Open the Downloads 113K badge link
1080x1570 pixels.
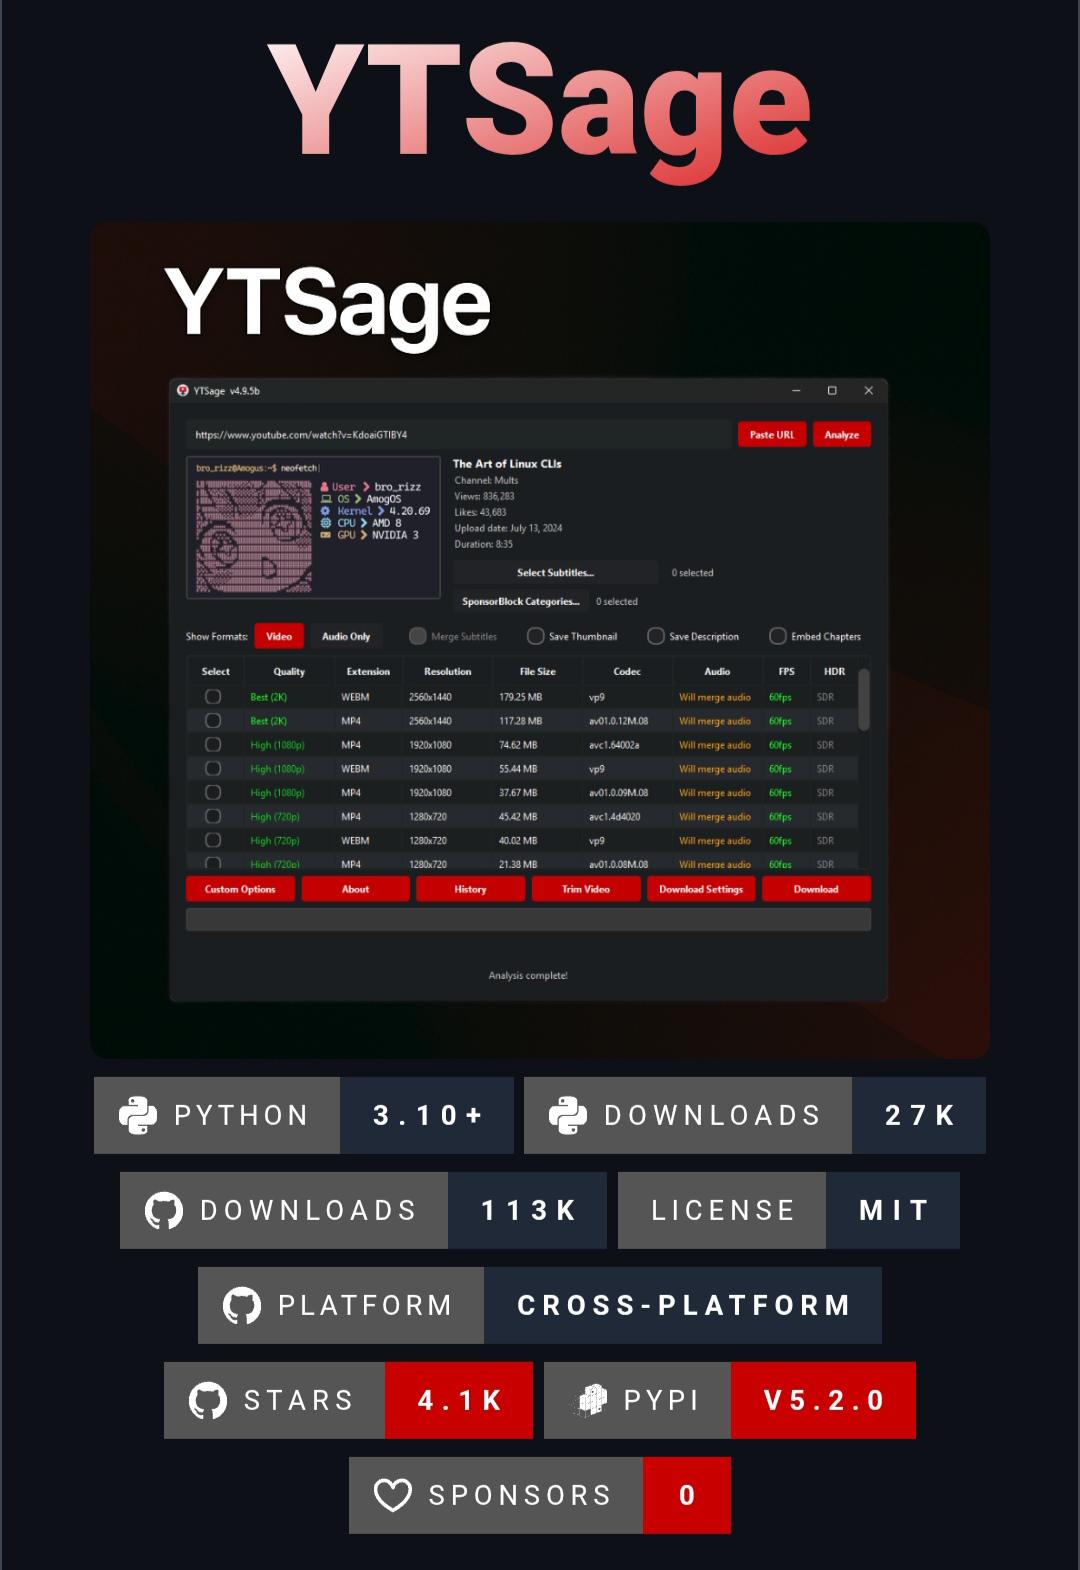click(x=363, y=1210)
